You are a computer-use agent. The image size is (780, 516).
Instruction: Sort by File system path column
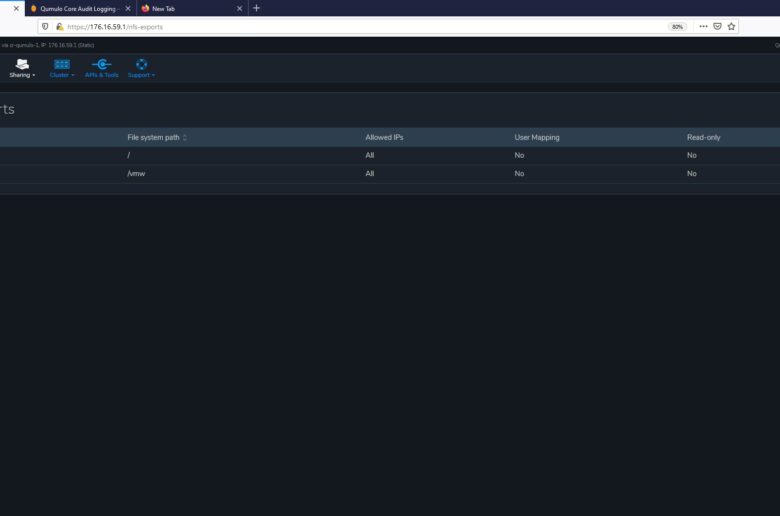157,137
